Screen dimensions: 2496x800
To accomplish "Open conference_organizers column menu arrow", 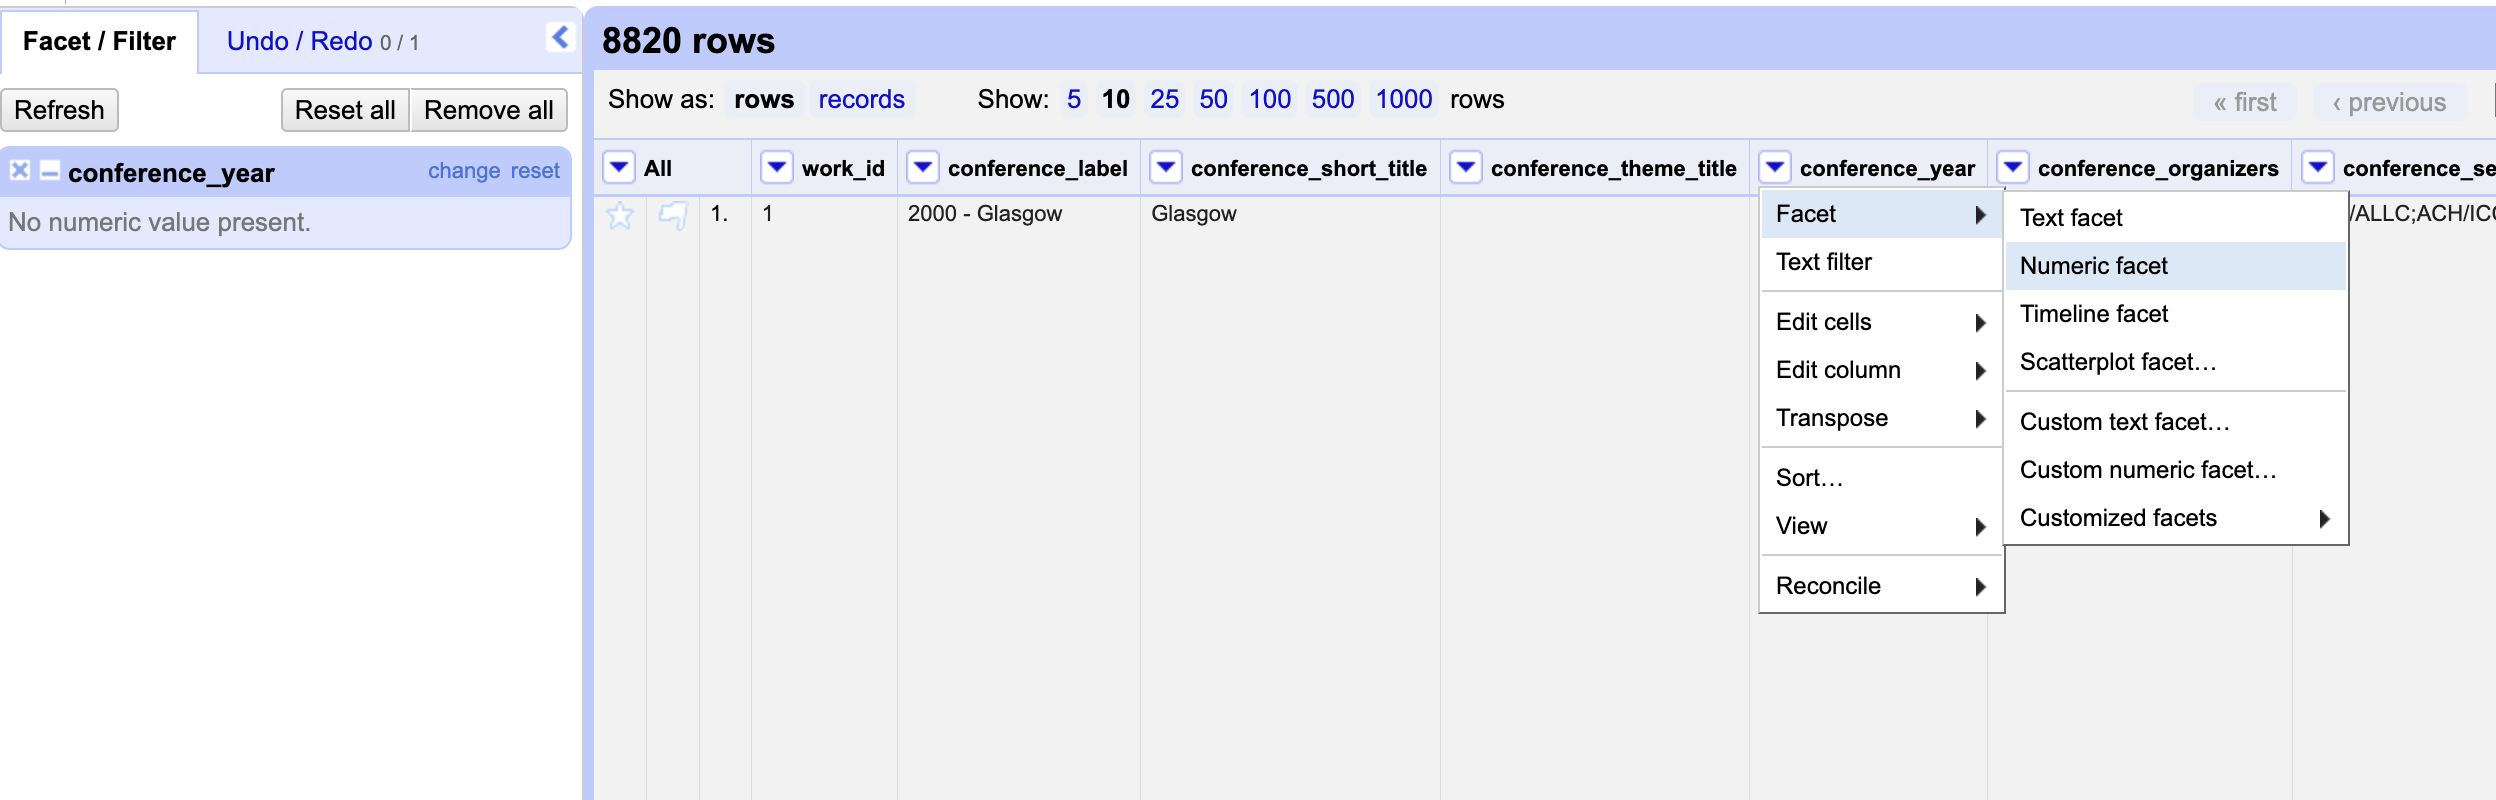I will click(2012, 167).
